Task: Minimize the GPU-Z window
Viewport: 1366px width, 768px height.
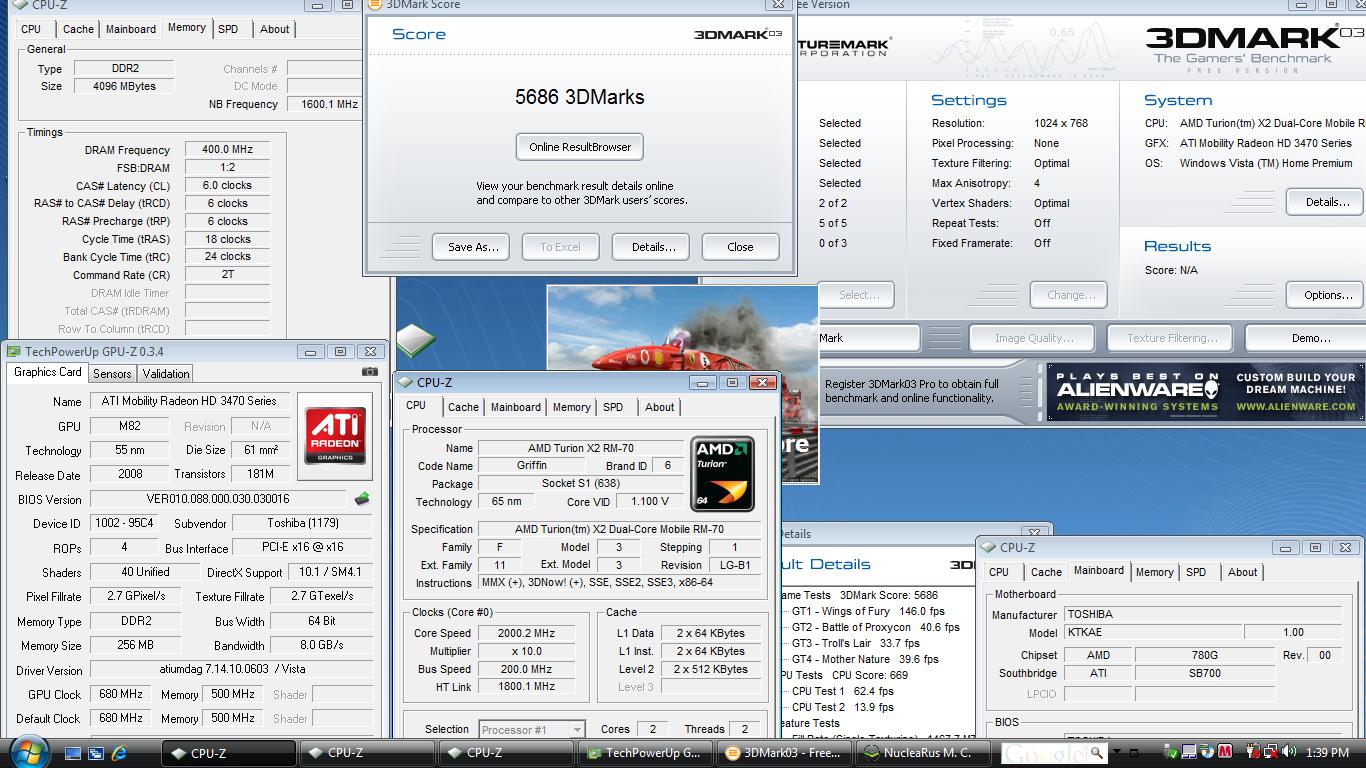Action: [311, 351]
